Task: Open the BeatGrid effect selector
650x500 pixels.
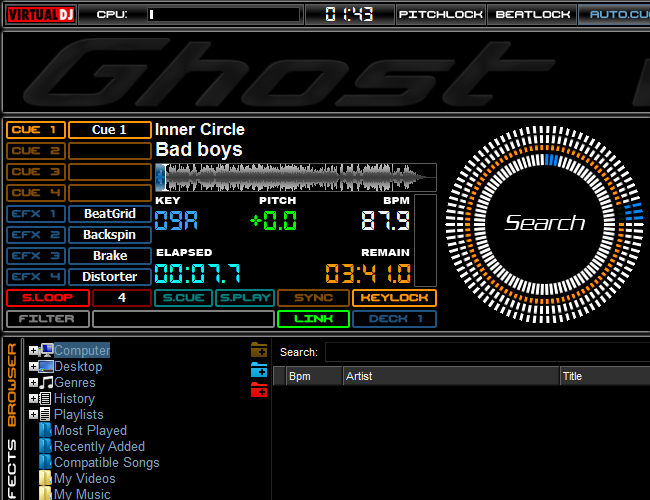Action: [x=110, y=214]
